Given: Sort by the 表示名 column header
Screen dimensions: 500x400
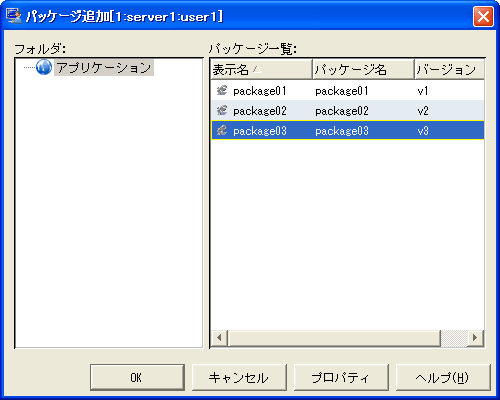Looking at the screenshot, I should [262, 69].
